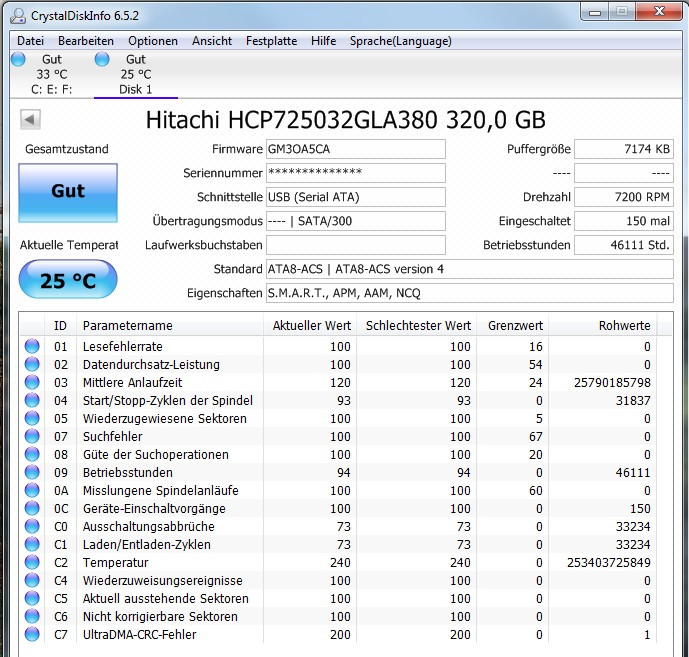Switch to the Disk 1 tab label
689x657 pixels.
click(x=136, y=90)
